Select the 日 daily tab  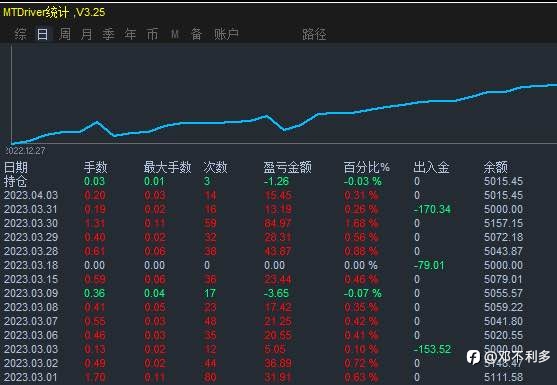pos(42,34)
